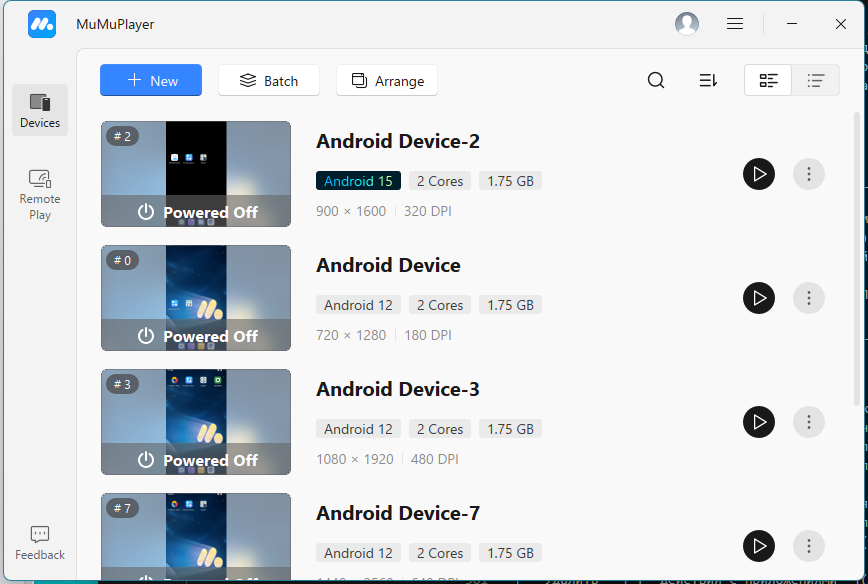Start Android Device with play button
Viewport: 868px width, 584px height.
tap(759, 298)
